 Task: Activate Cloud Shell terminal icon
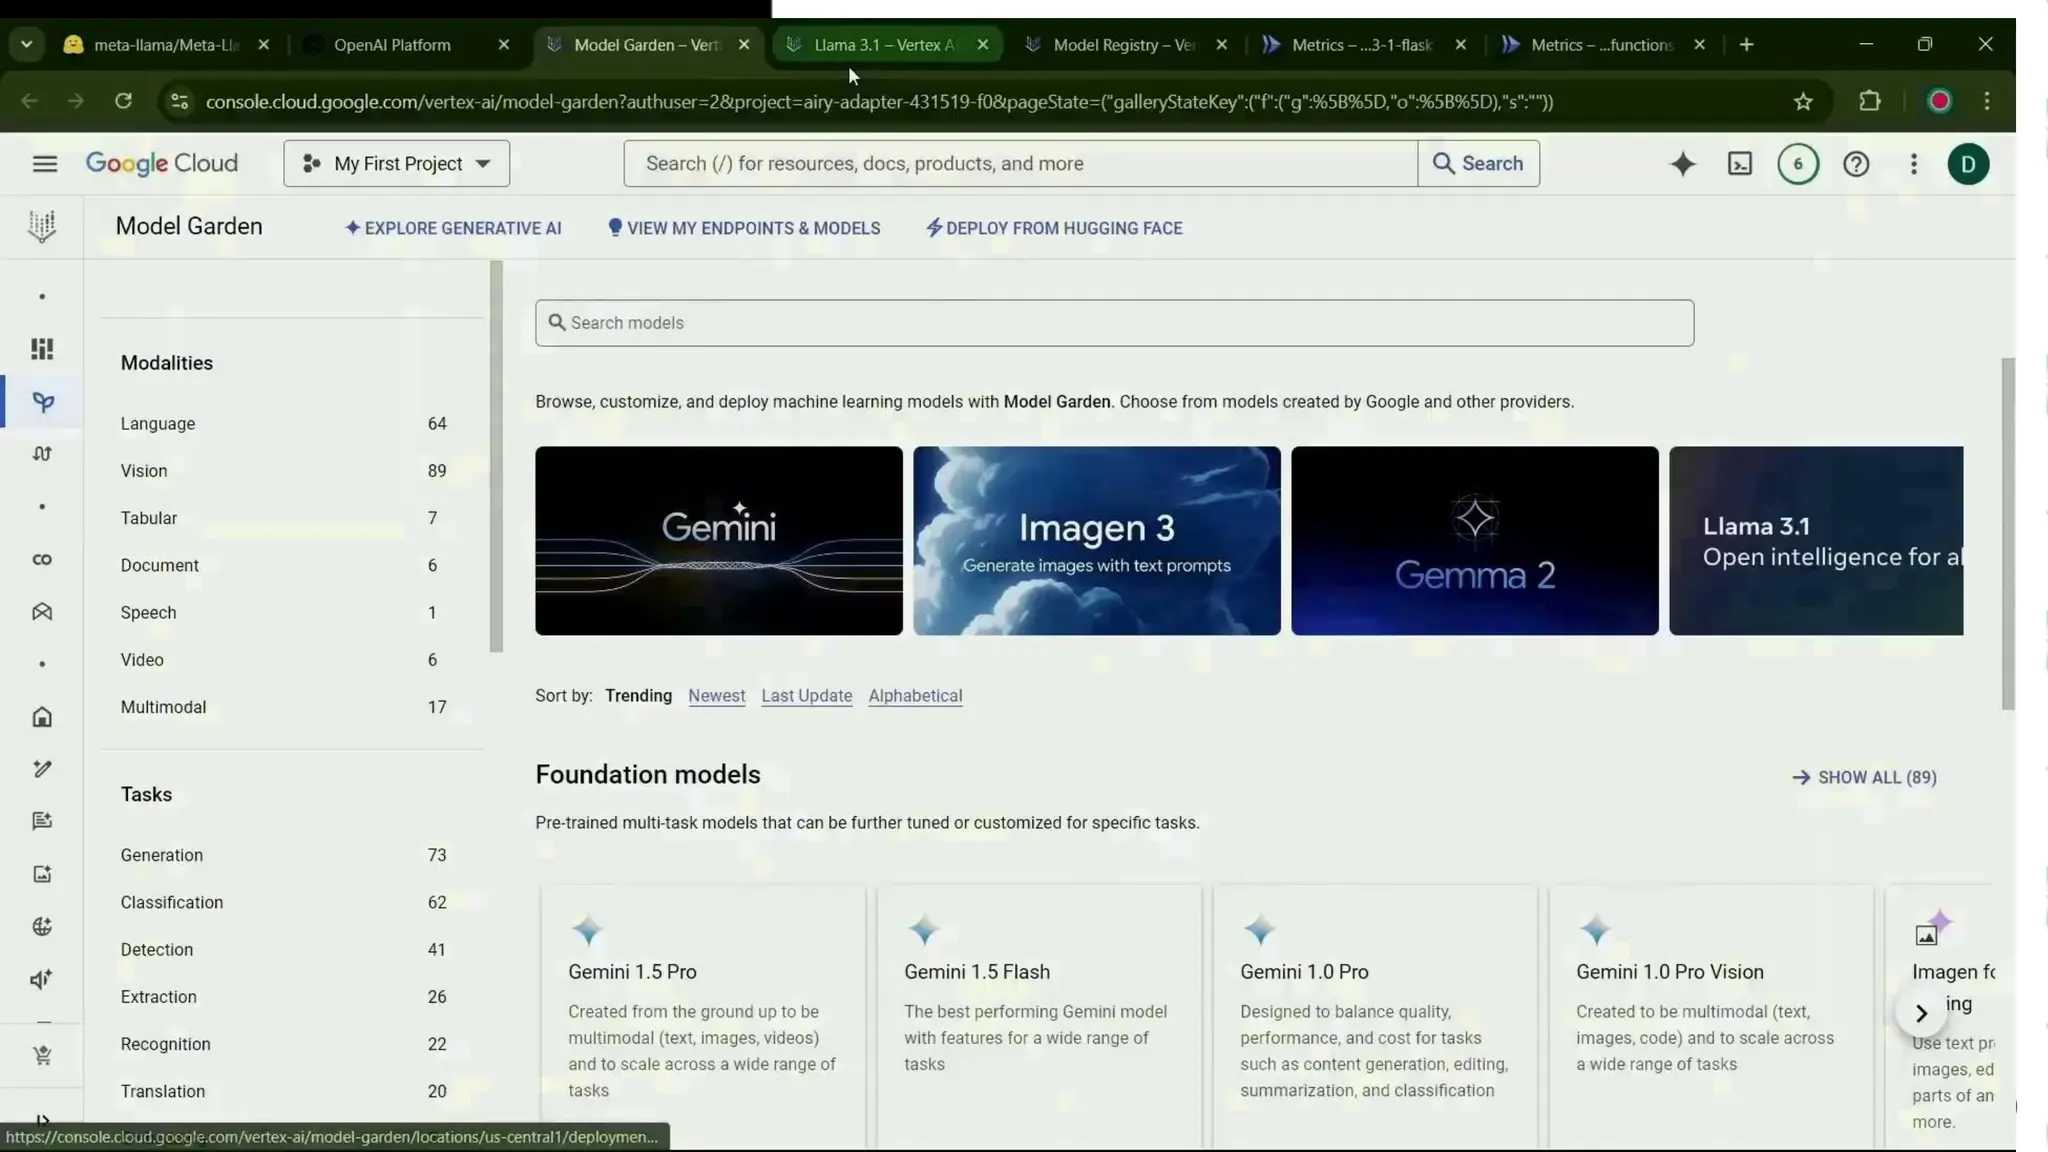coord(1740,164)
